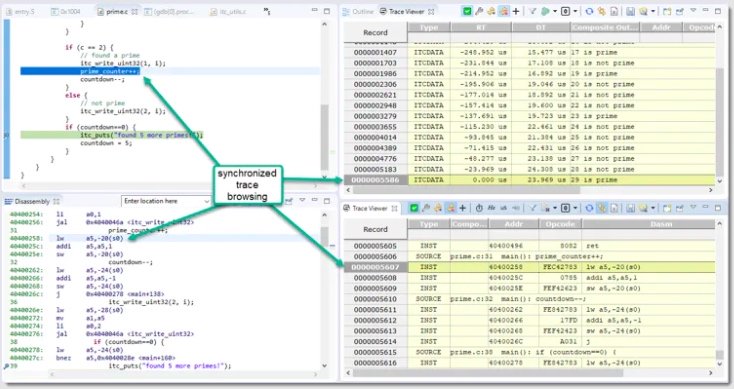
Task: Click the DT column header in upper Trace Viewer
Action: coord(541,28)
